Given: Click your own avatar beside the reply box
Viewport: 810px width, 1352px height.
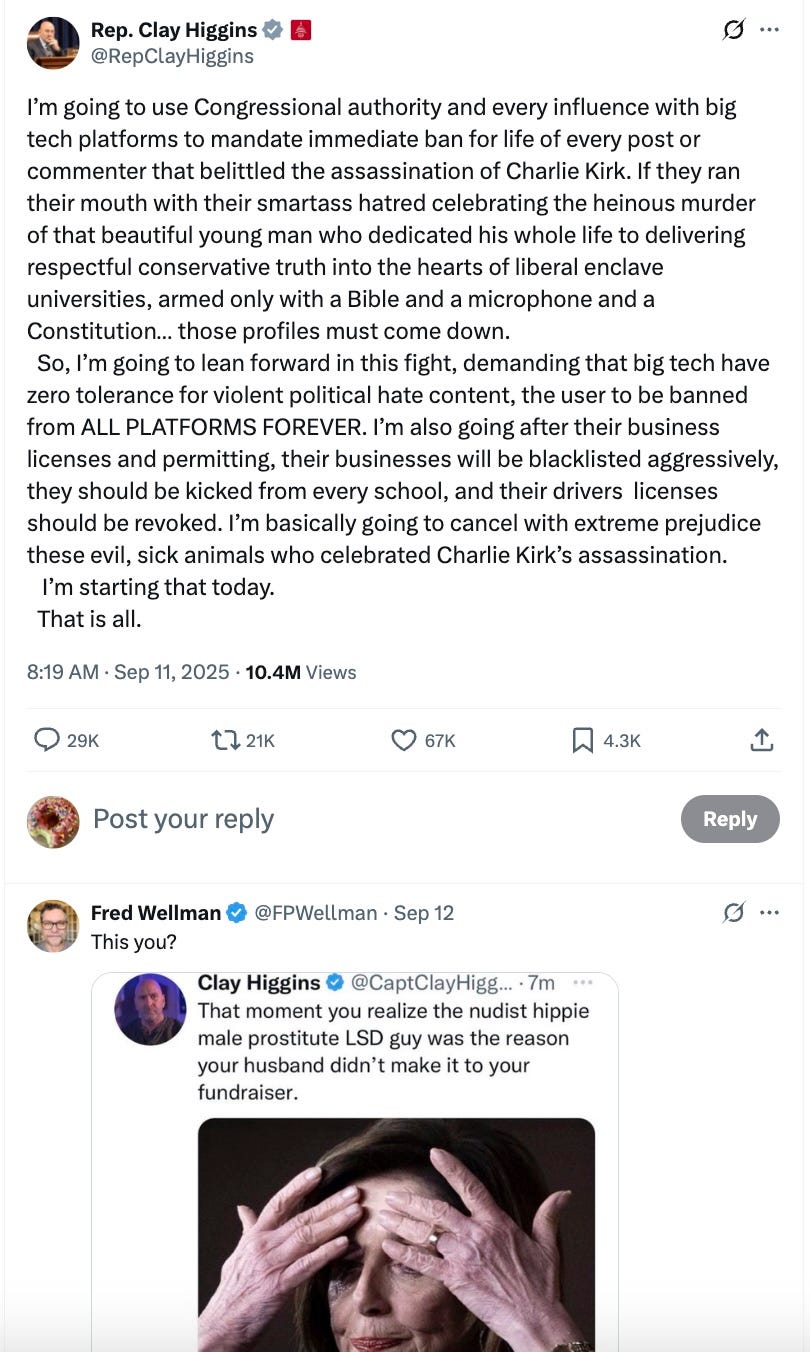Looking at the screenshot, I should [x=53, y=820].
